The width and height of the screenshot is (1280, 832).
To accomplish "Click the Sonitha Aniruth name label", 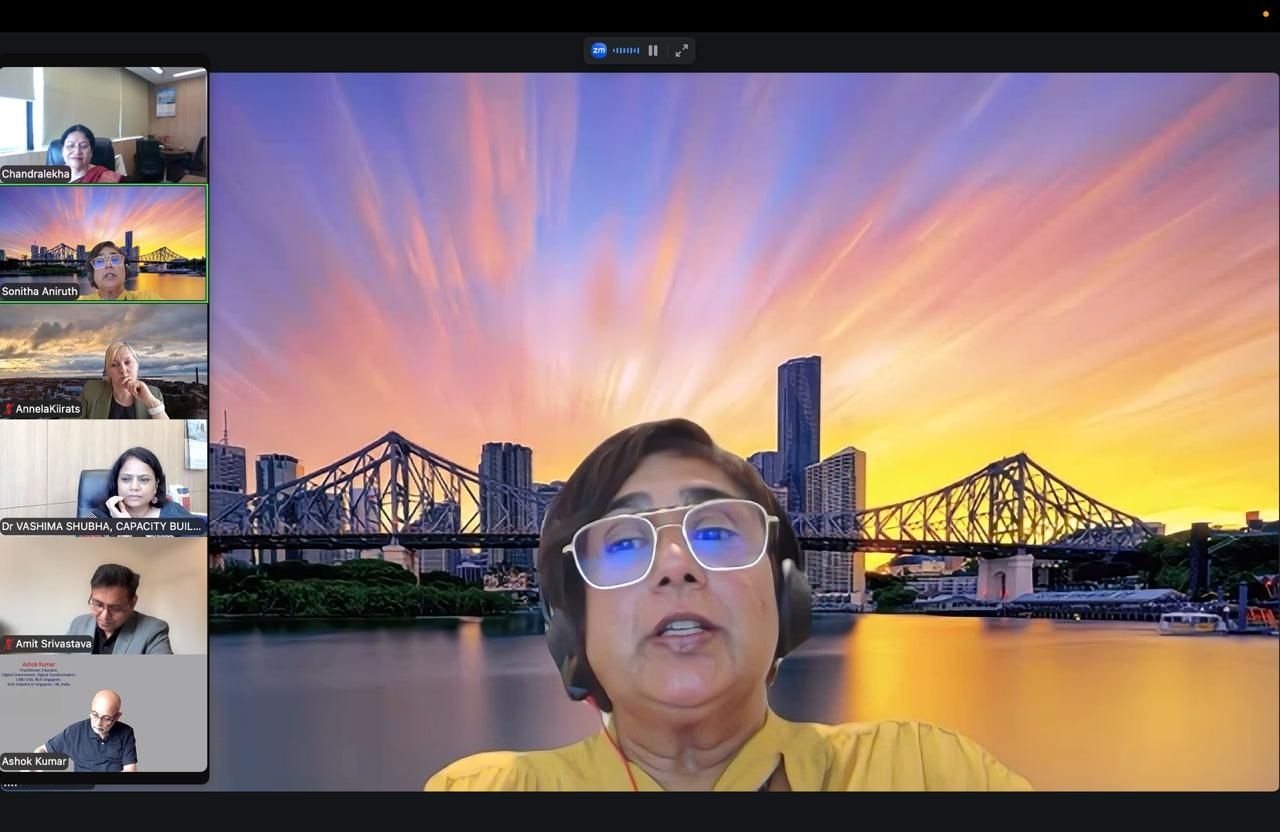I will (40, 291).
